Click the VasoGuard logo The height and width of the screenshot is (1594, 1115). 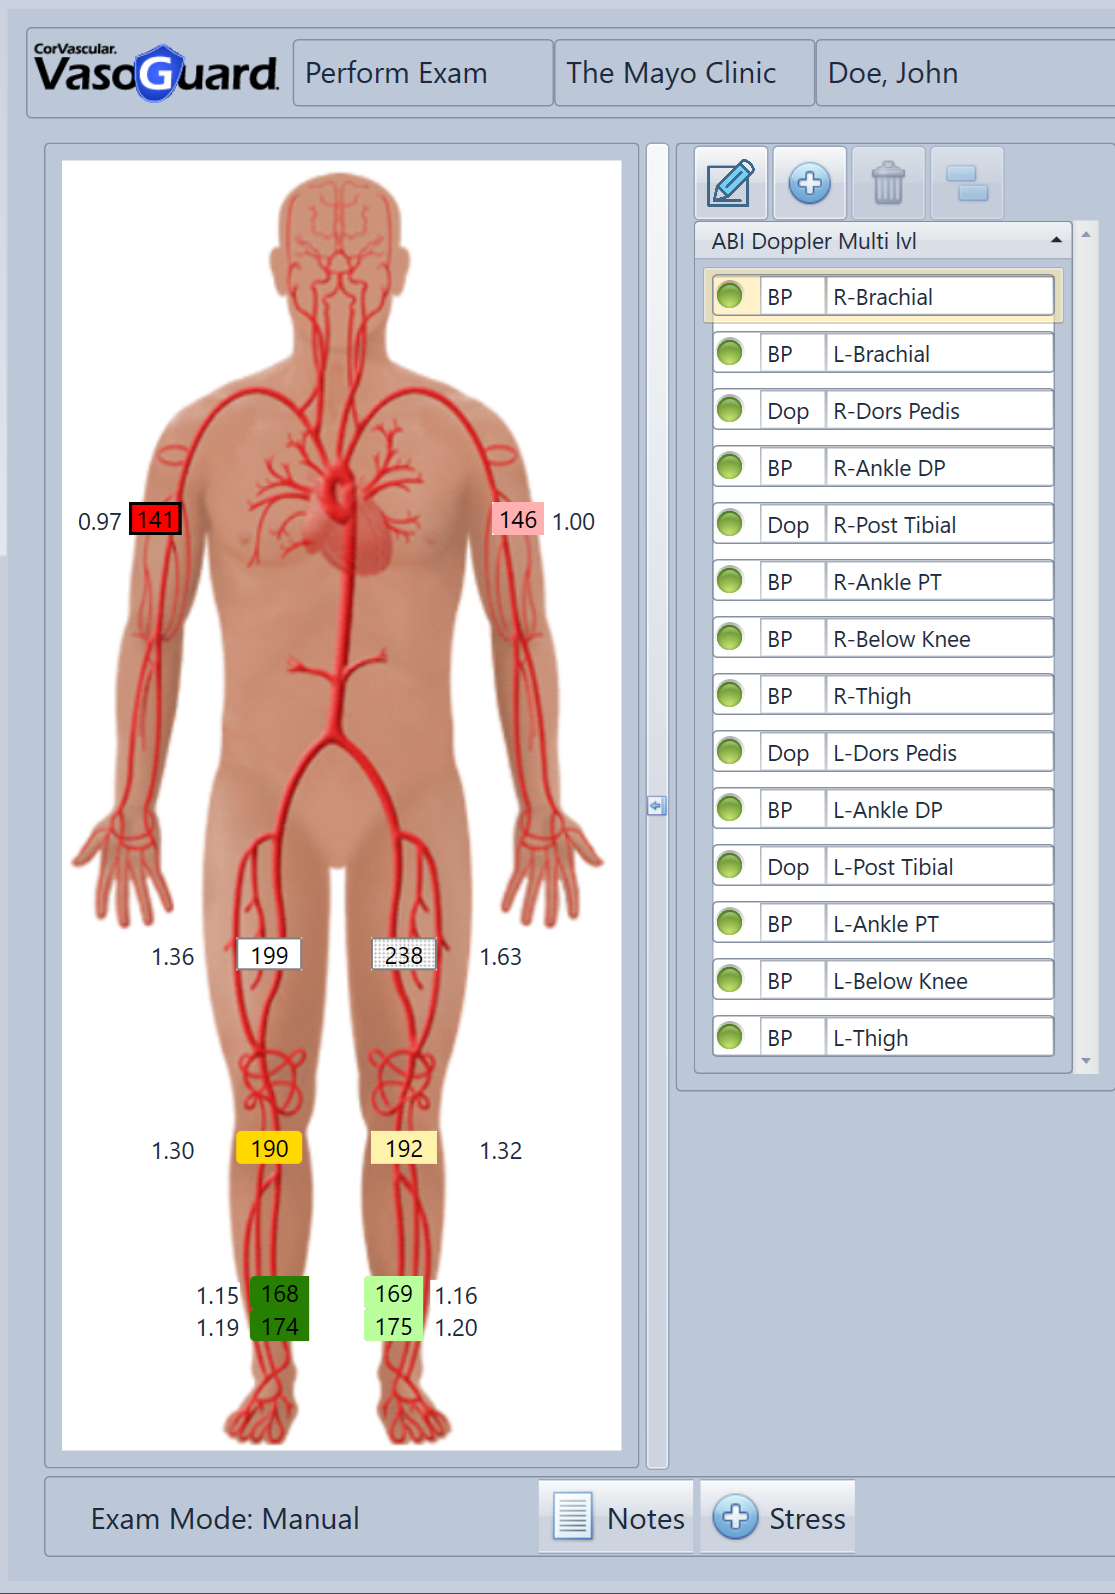[x=157, y=72]
